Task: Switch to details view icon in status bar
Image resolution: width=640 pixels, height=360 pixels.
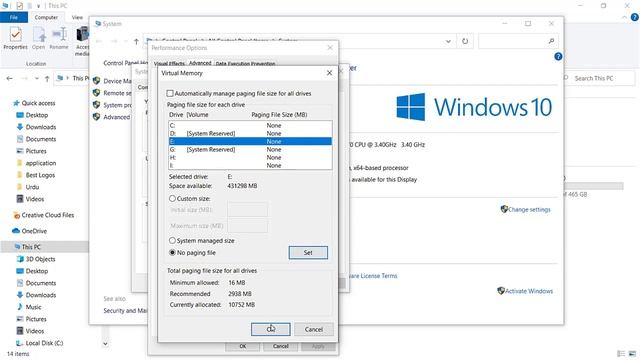Action: point(621,353)
